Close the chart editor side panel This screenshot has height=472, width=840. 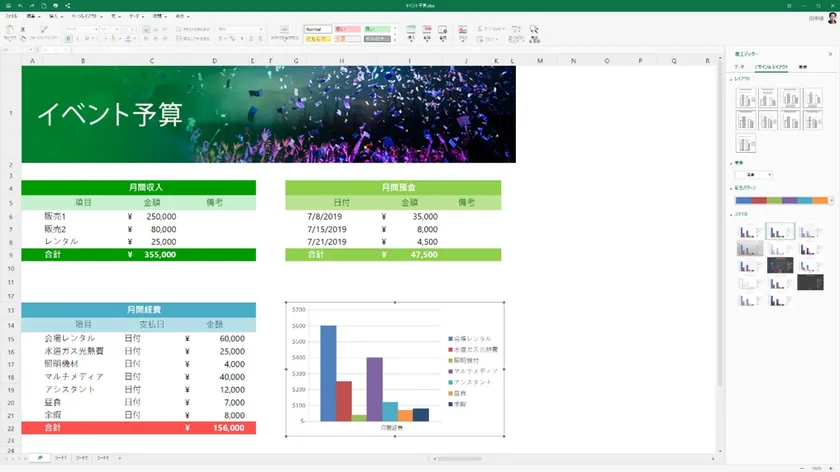tap(831, 53)
